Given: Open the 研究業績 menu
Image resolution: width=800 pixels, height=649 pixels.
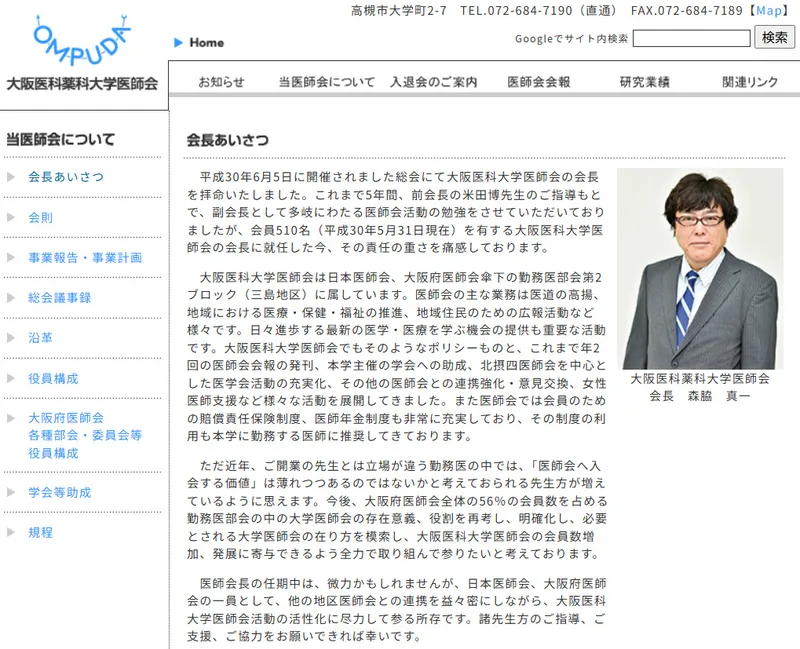Looking at the screenshot, I should 644,82.
